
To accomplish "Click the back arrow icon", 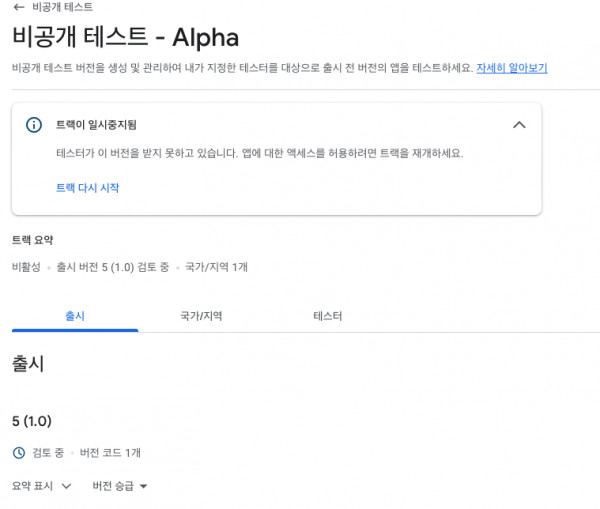I will click(x=19, y=7).
